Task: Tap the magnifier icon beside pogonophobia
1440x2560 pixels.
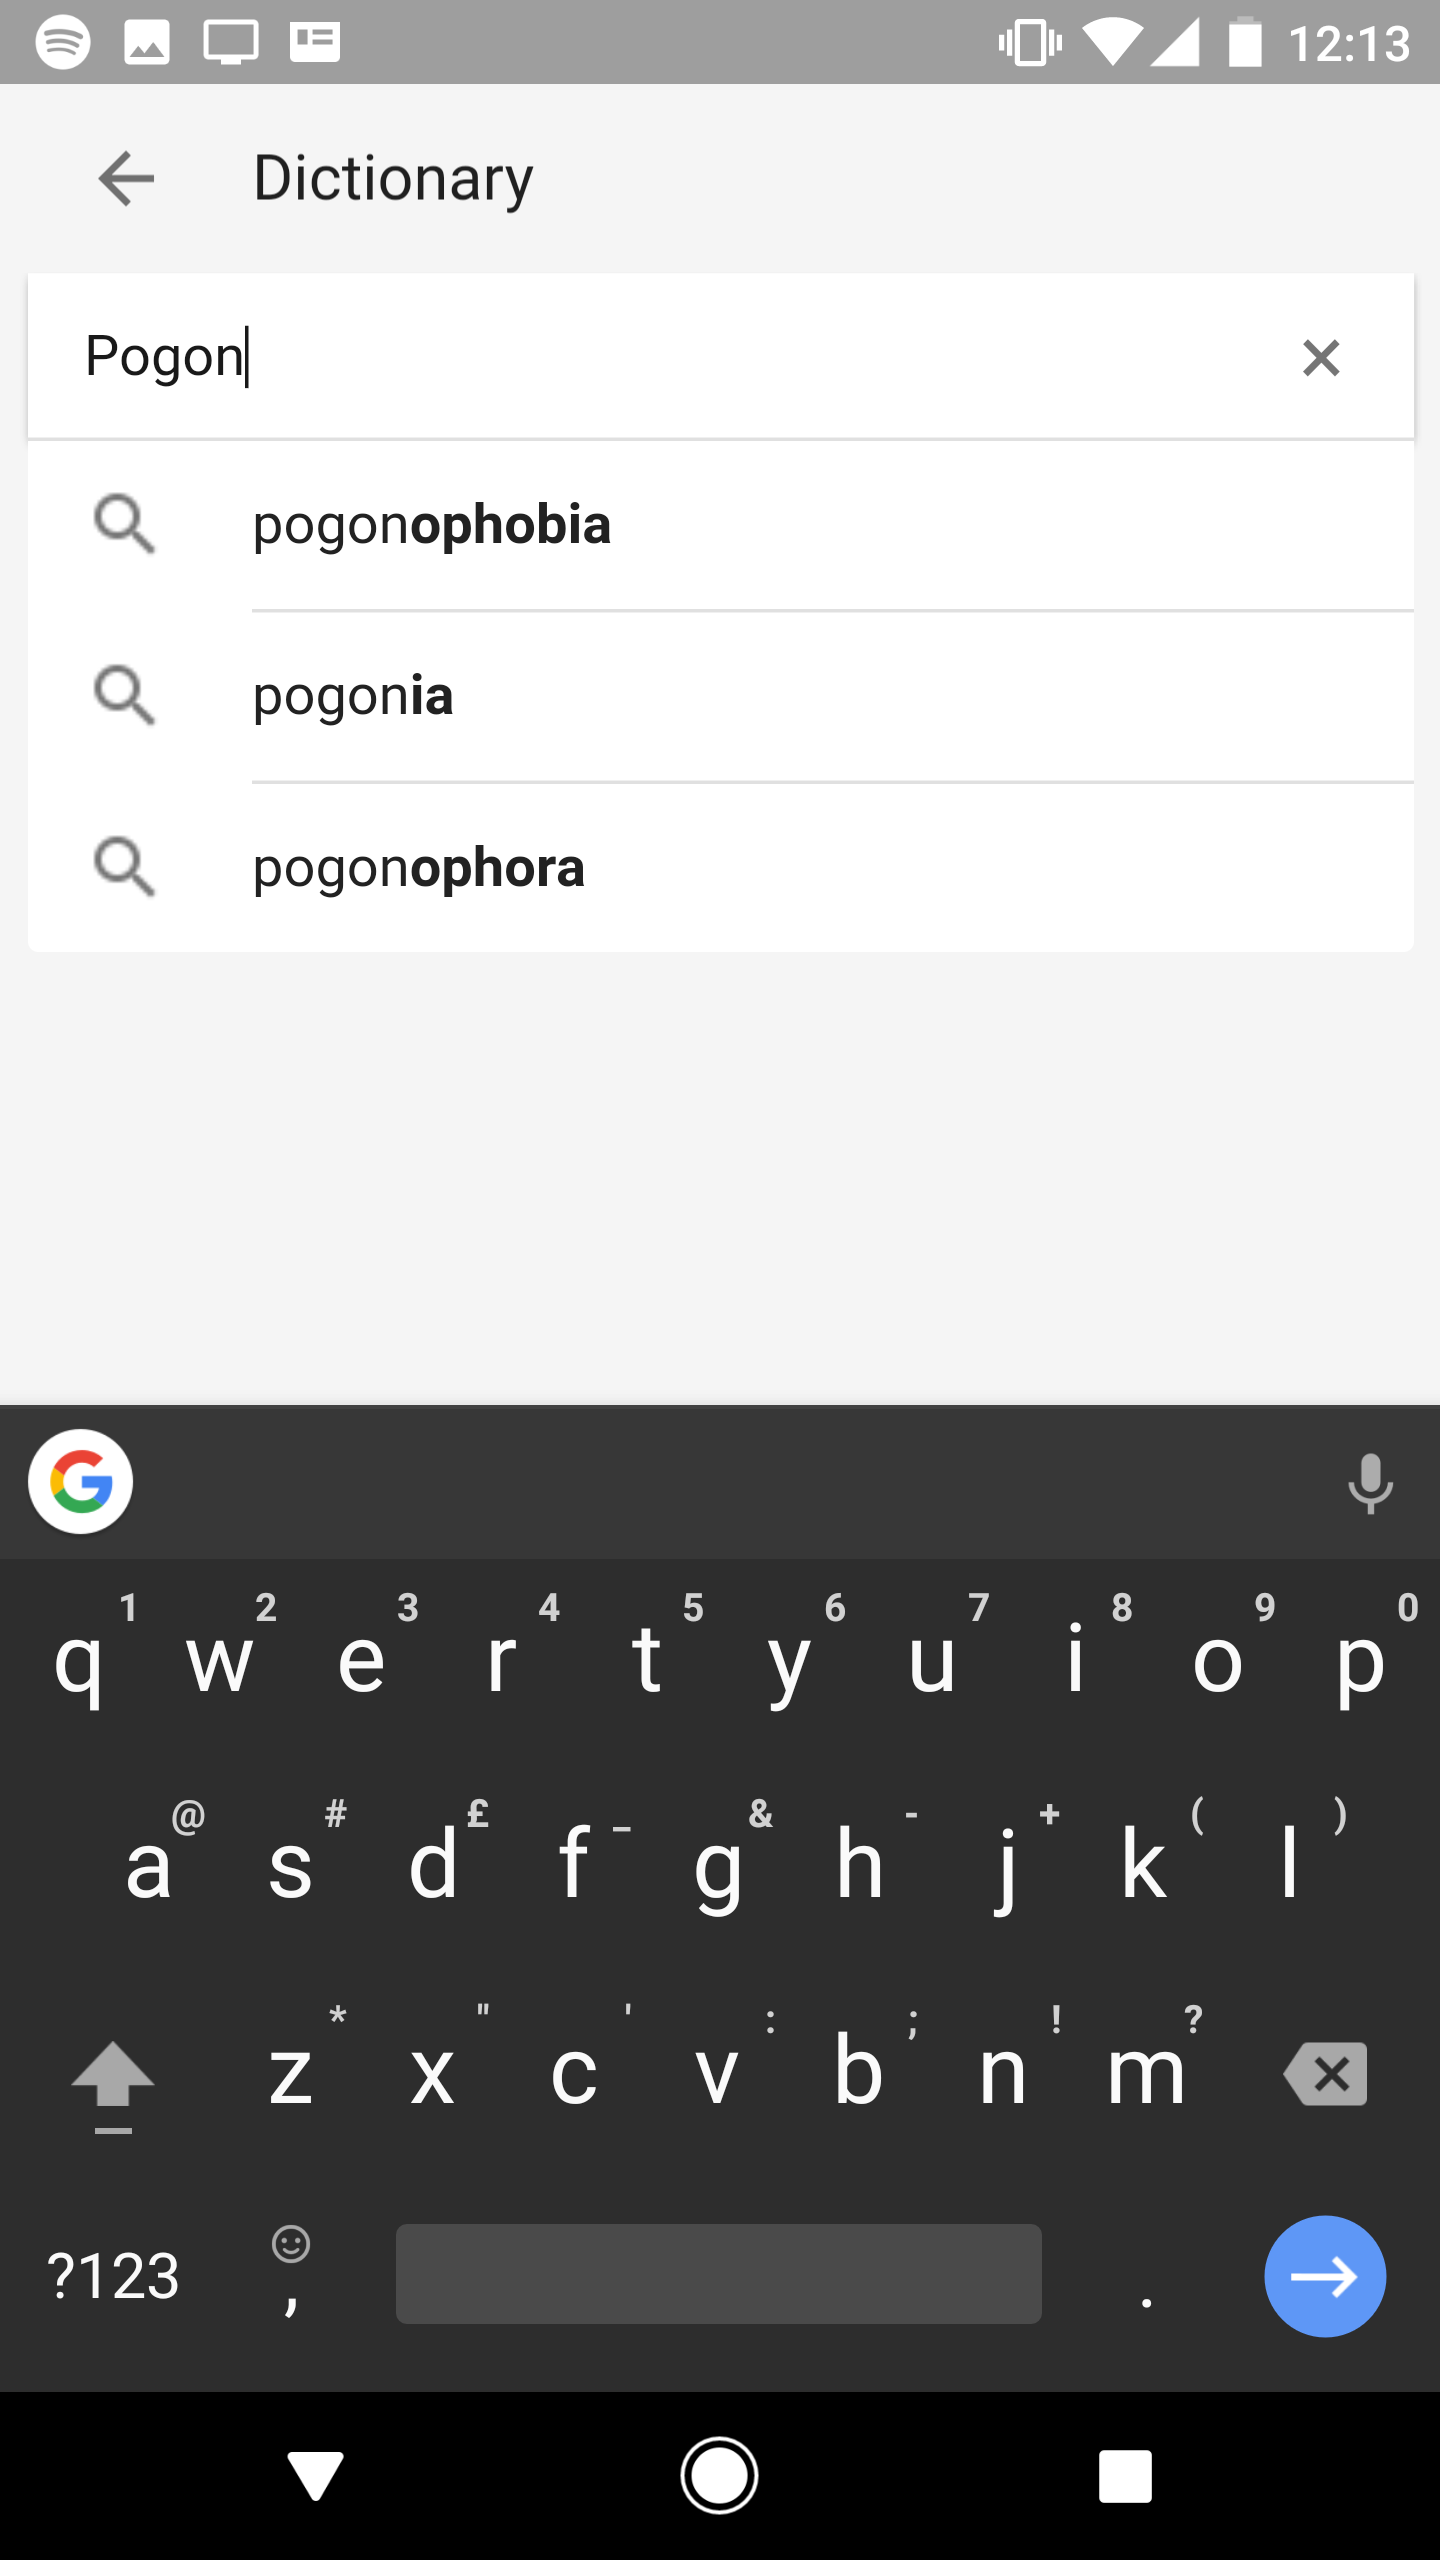Action: coord(124,524)
